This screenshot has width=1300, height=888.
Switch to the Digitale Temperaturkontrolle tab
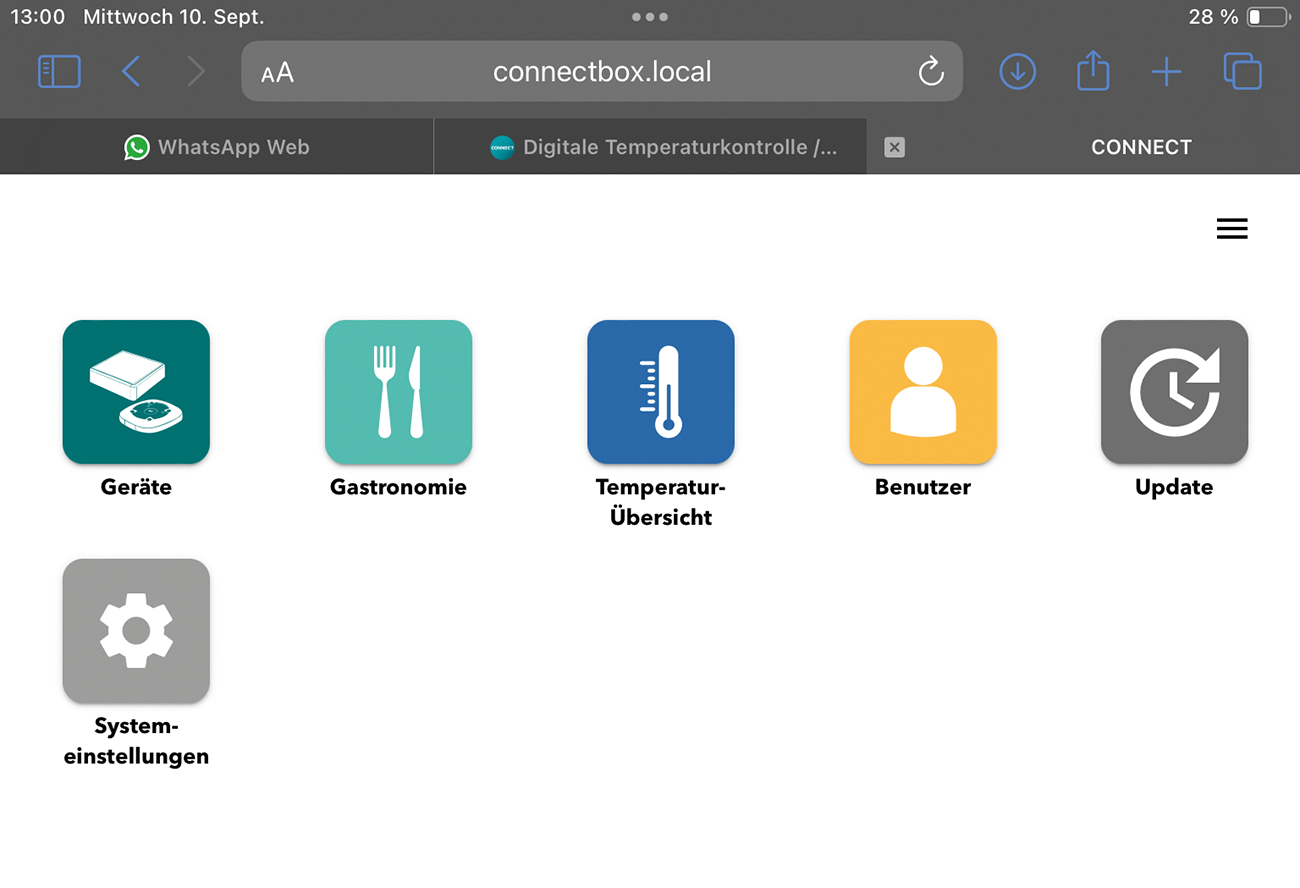tap(663, 147)
